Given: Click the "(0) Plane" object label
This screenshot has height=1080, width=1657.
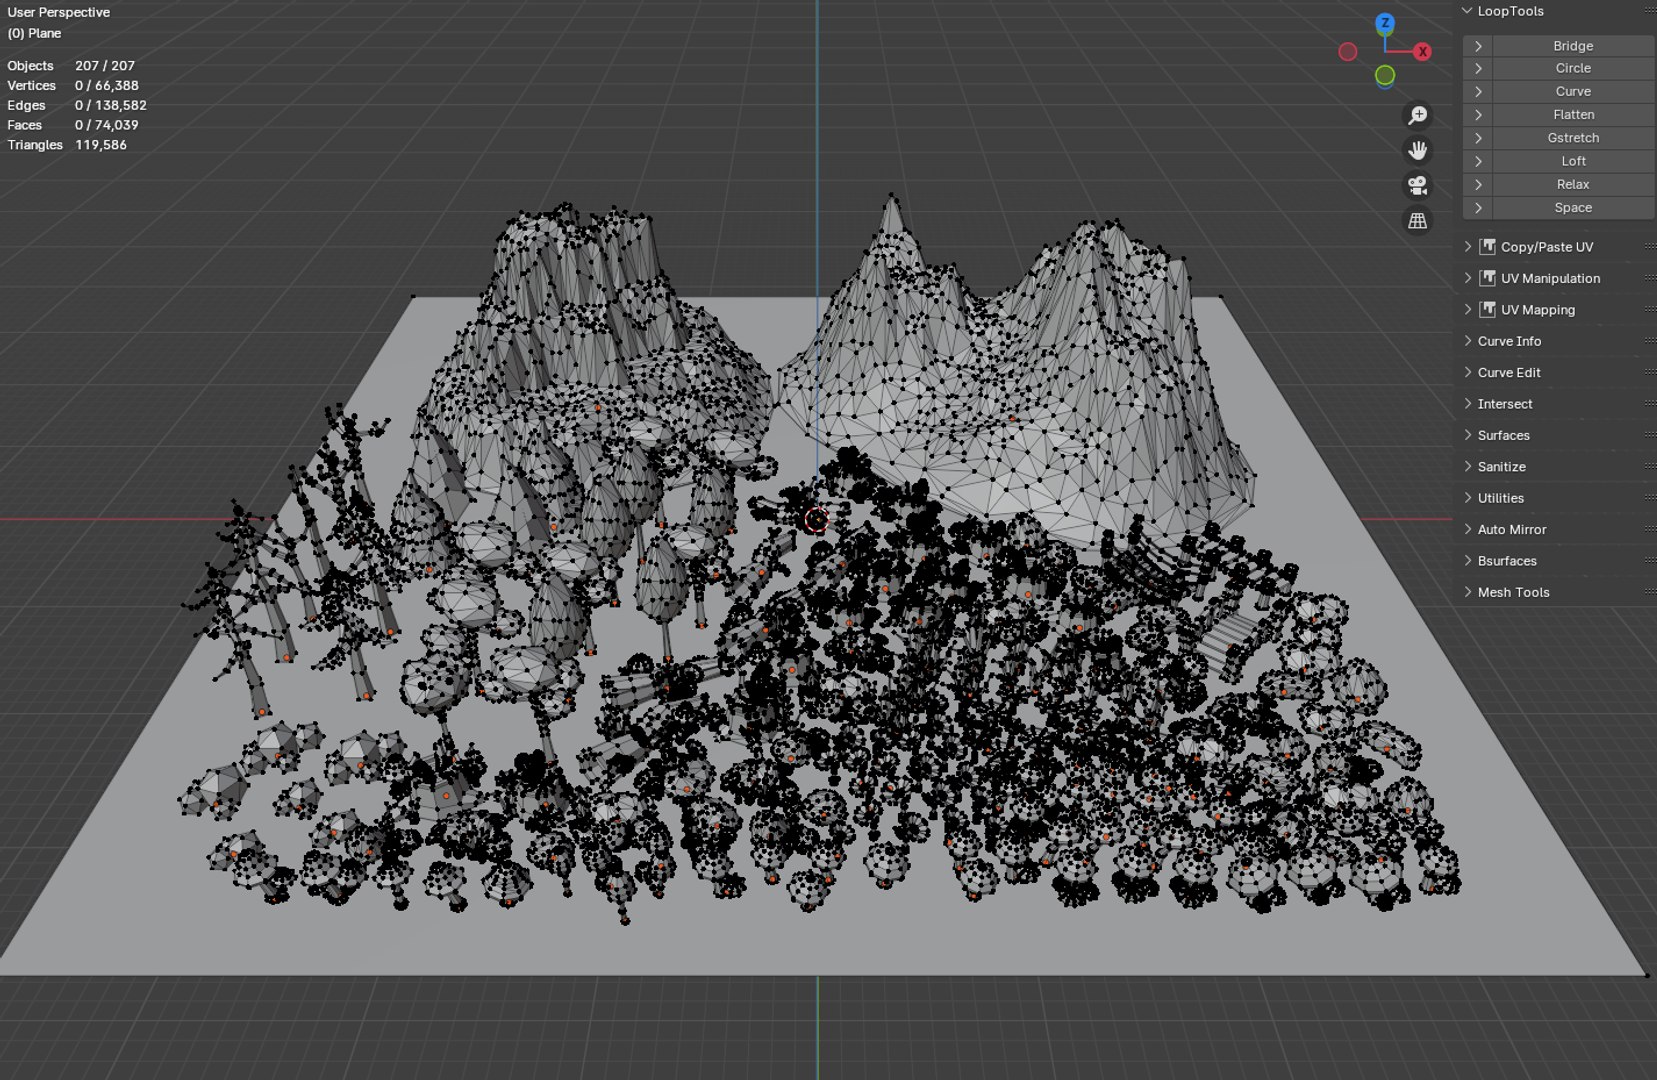Looking at the screenshot, I should (x=34, y=33).
